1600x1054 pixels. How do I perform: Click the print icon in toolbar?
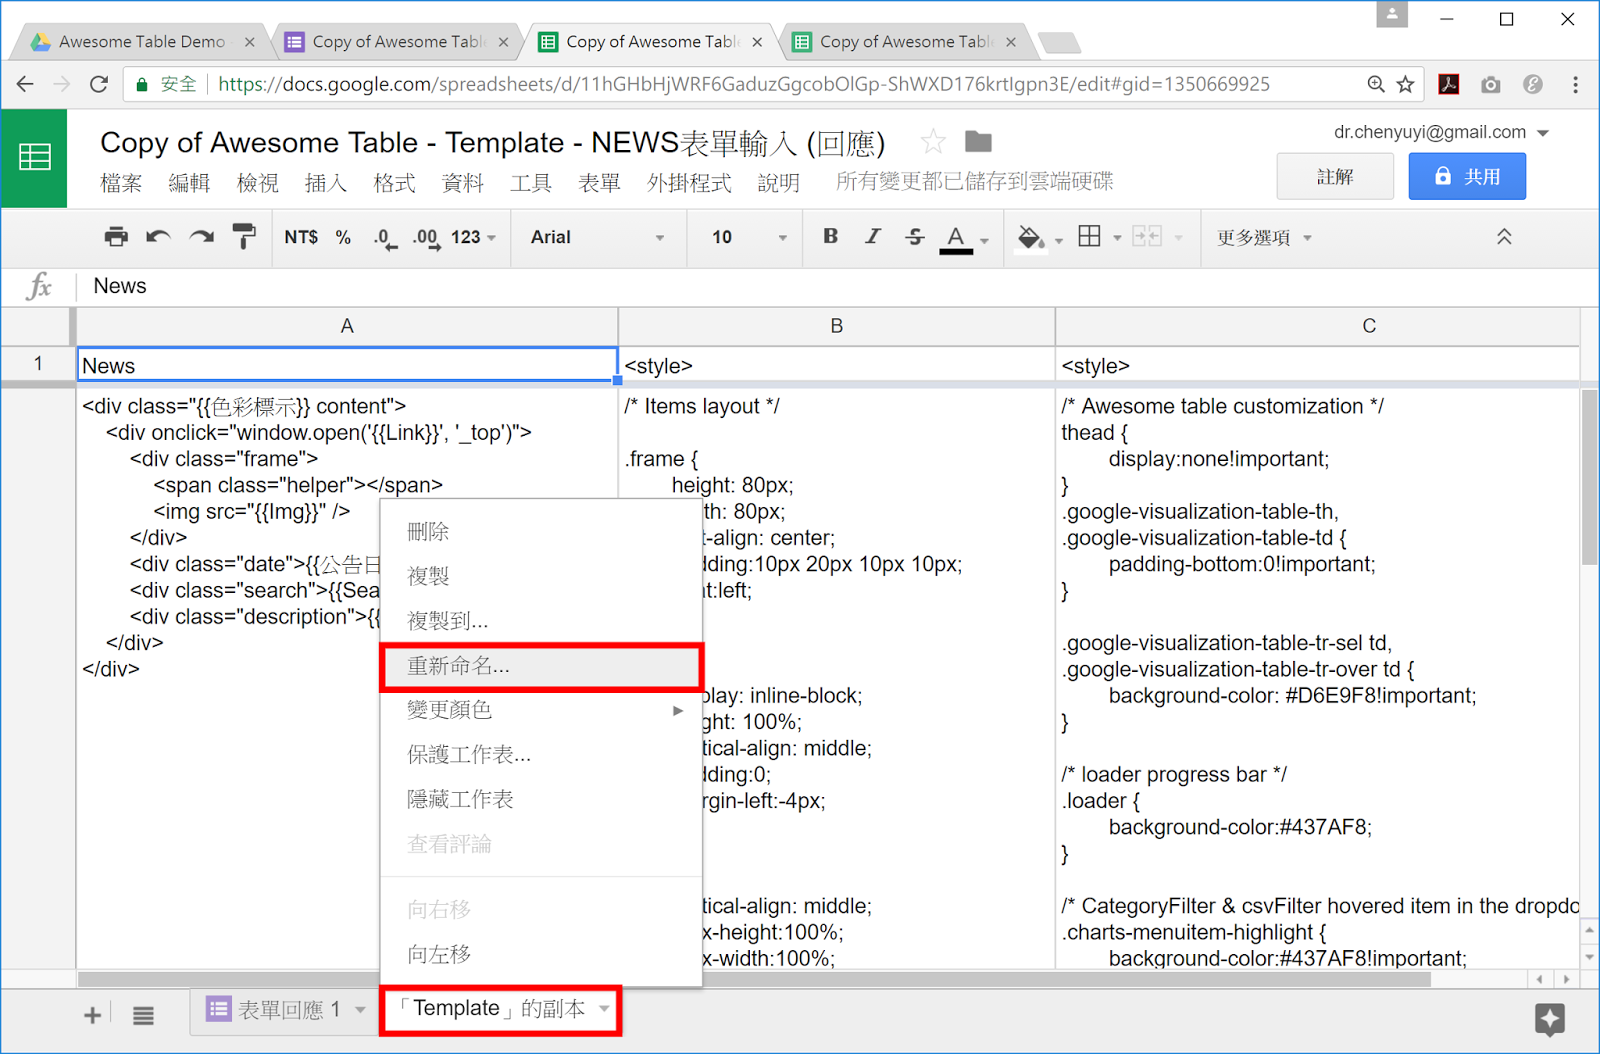click(116, 237)
